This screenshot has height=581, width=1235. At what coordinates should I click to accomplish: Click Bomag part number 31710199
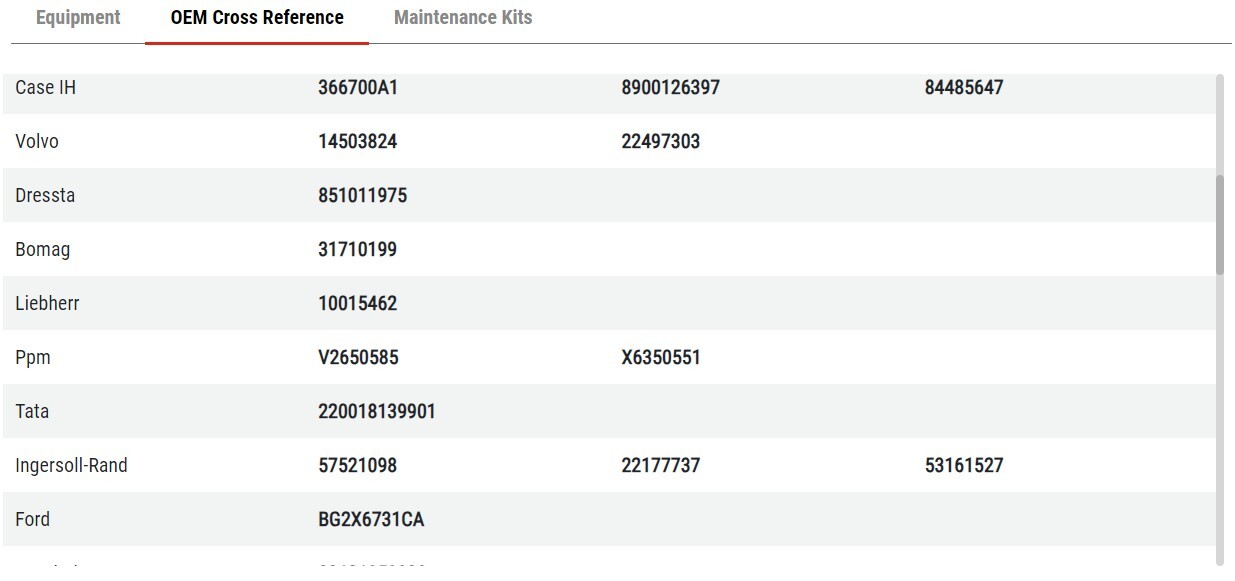358,250
